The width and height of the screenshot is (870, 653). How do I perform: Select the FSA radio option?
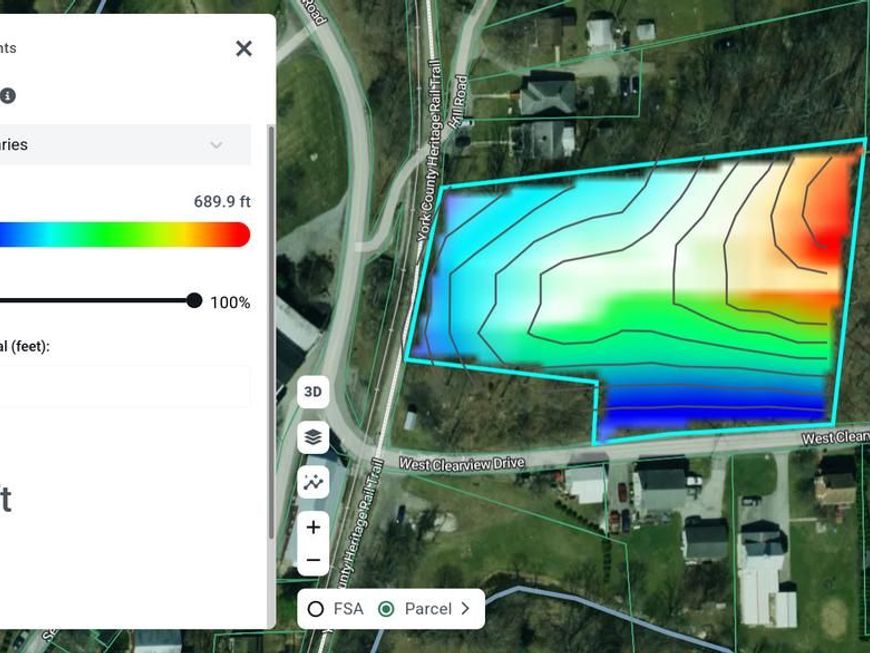[x=316, y=609]
